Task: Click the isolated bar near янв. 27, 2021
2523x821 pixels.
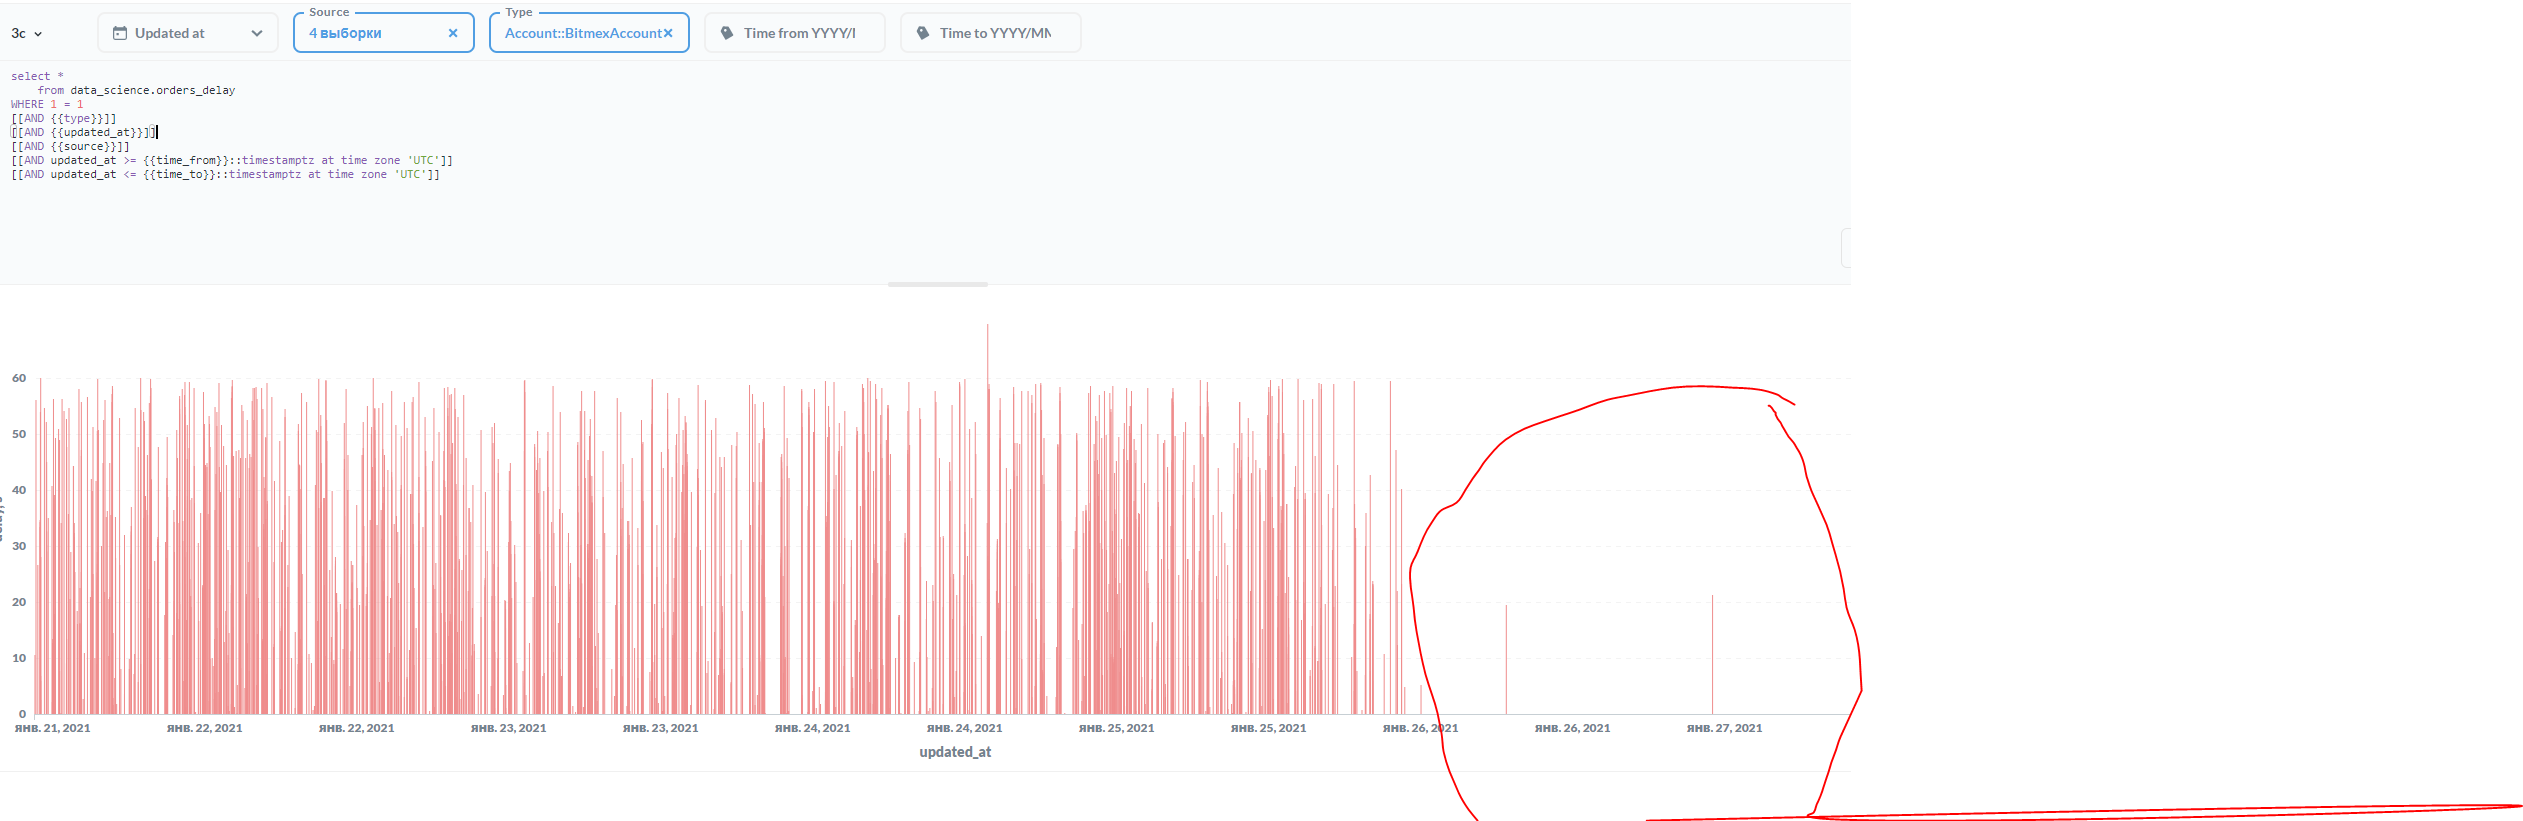Action: tap(1712, 655)
